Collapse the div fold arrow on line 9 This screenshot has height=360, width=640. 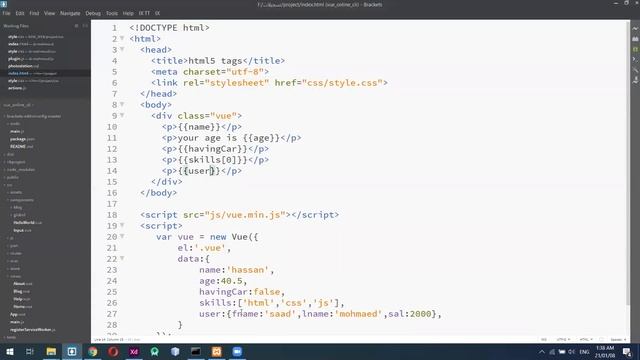122,116
